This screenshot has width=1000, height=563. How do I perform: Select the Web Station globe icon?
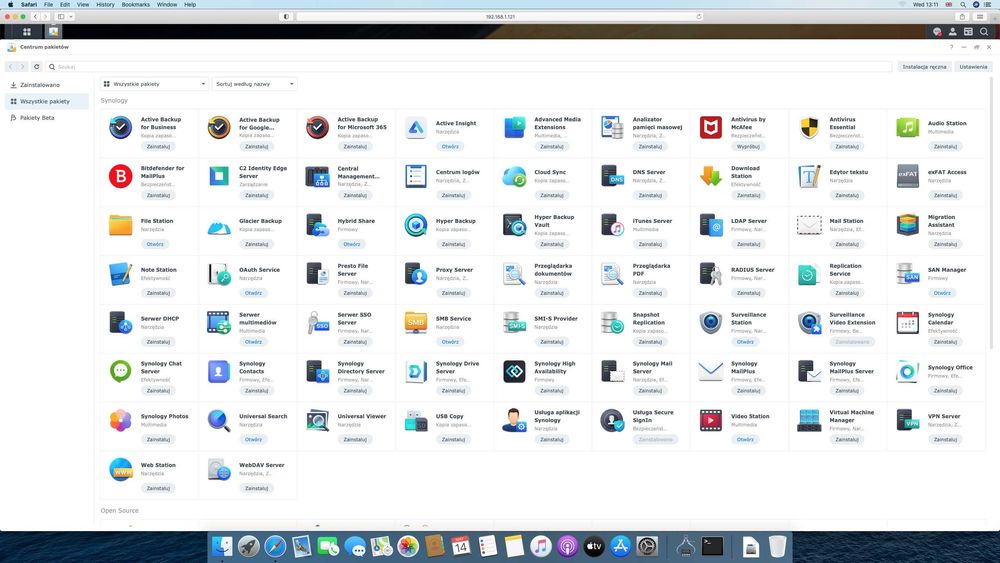[x=121, y=469]
